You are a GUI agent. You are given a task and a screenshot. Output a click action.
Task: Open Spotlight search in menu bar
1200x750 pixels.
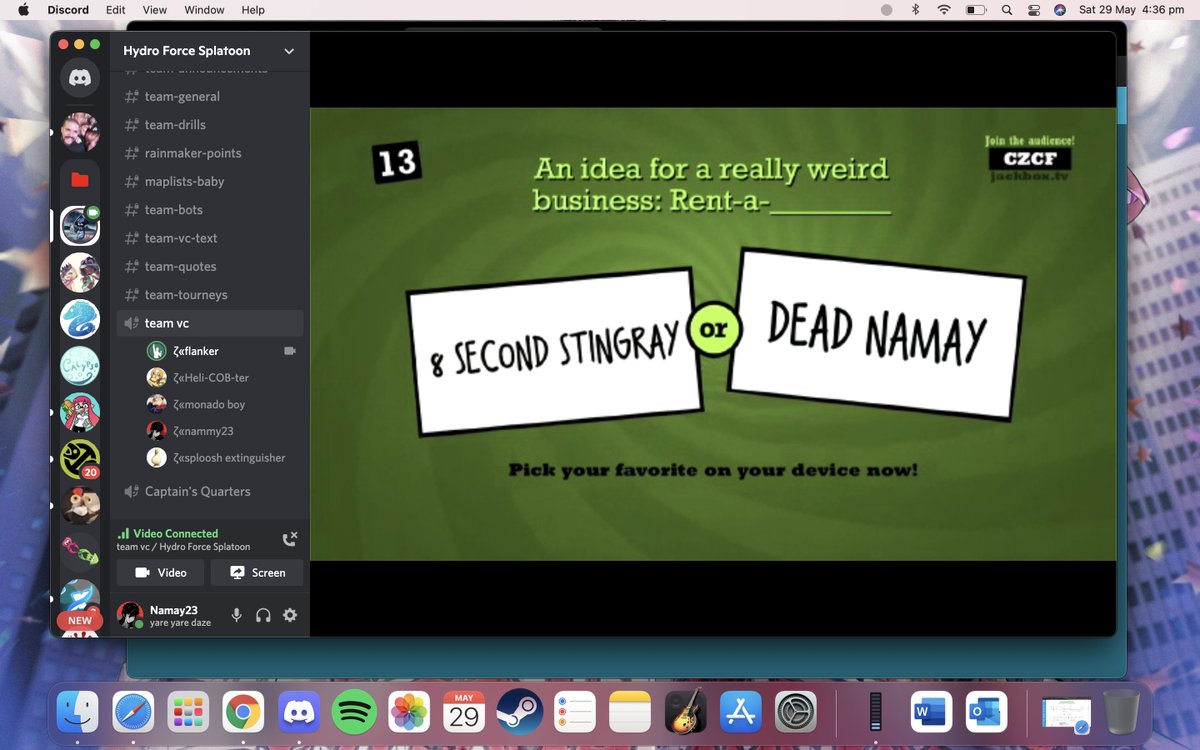click(1007, 10)
